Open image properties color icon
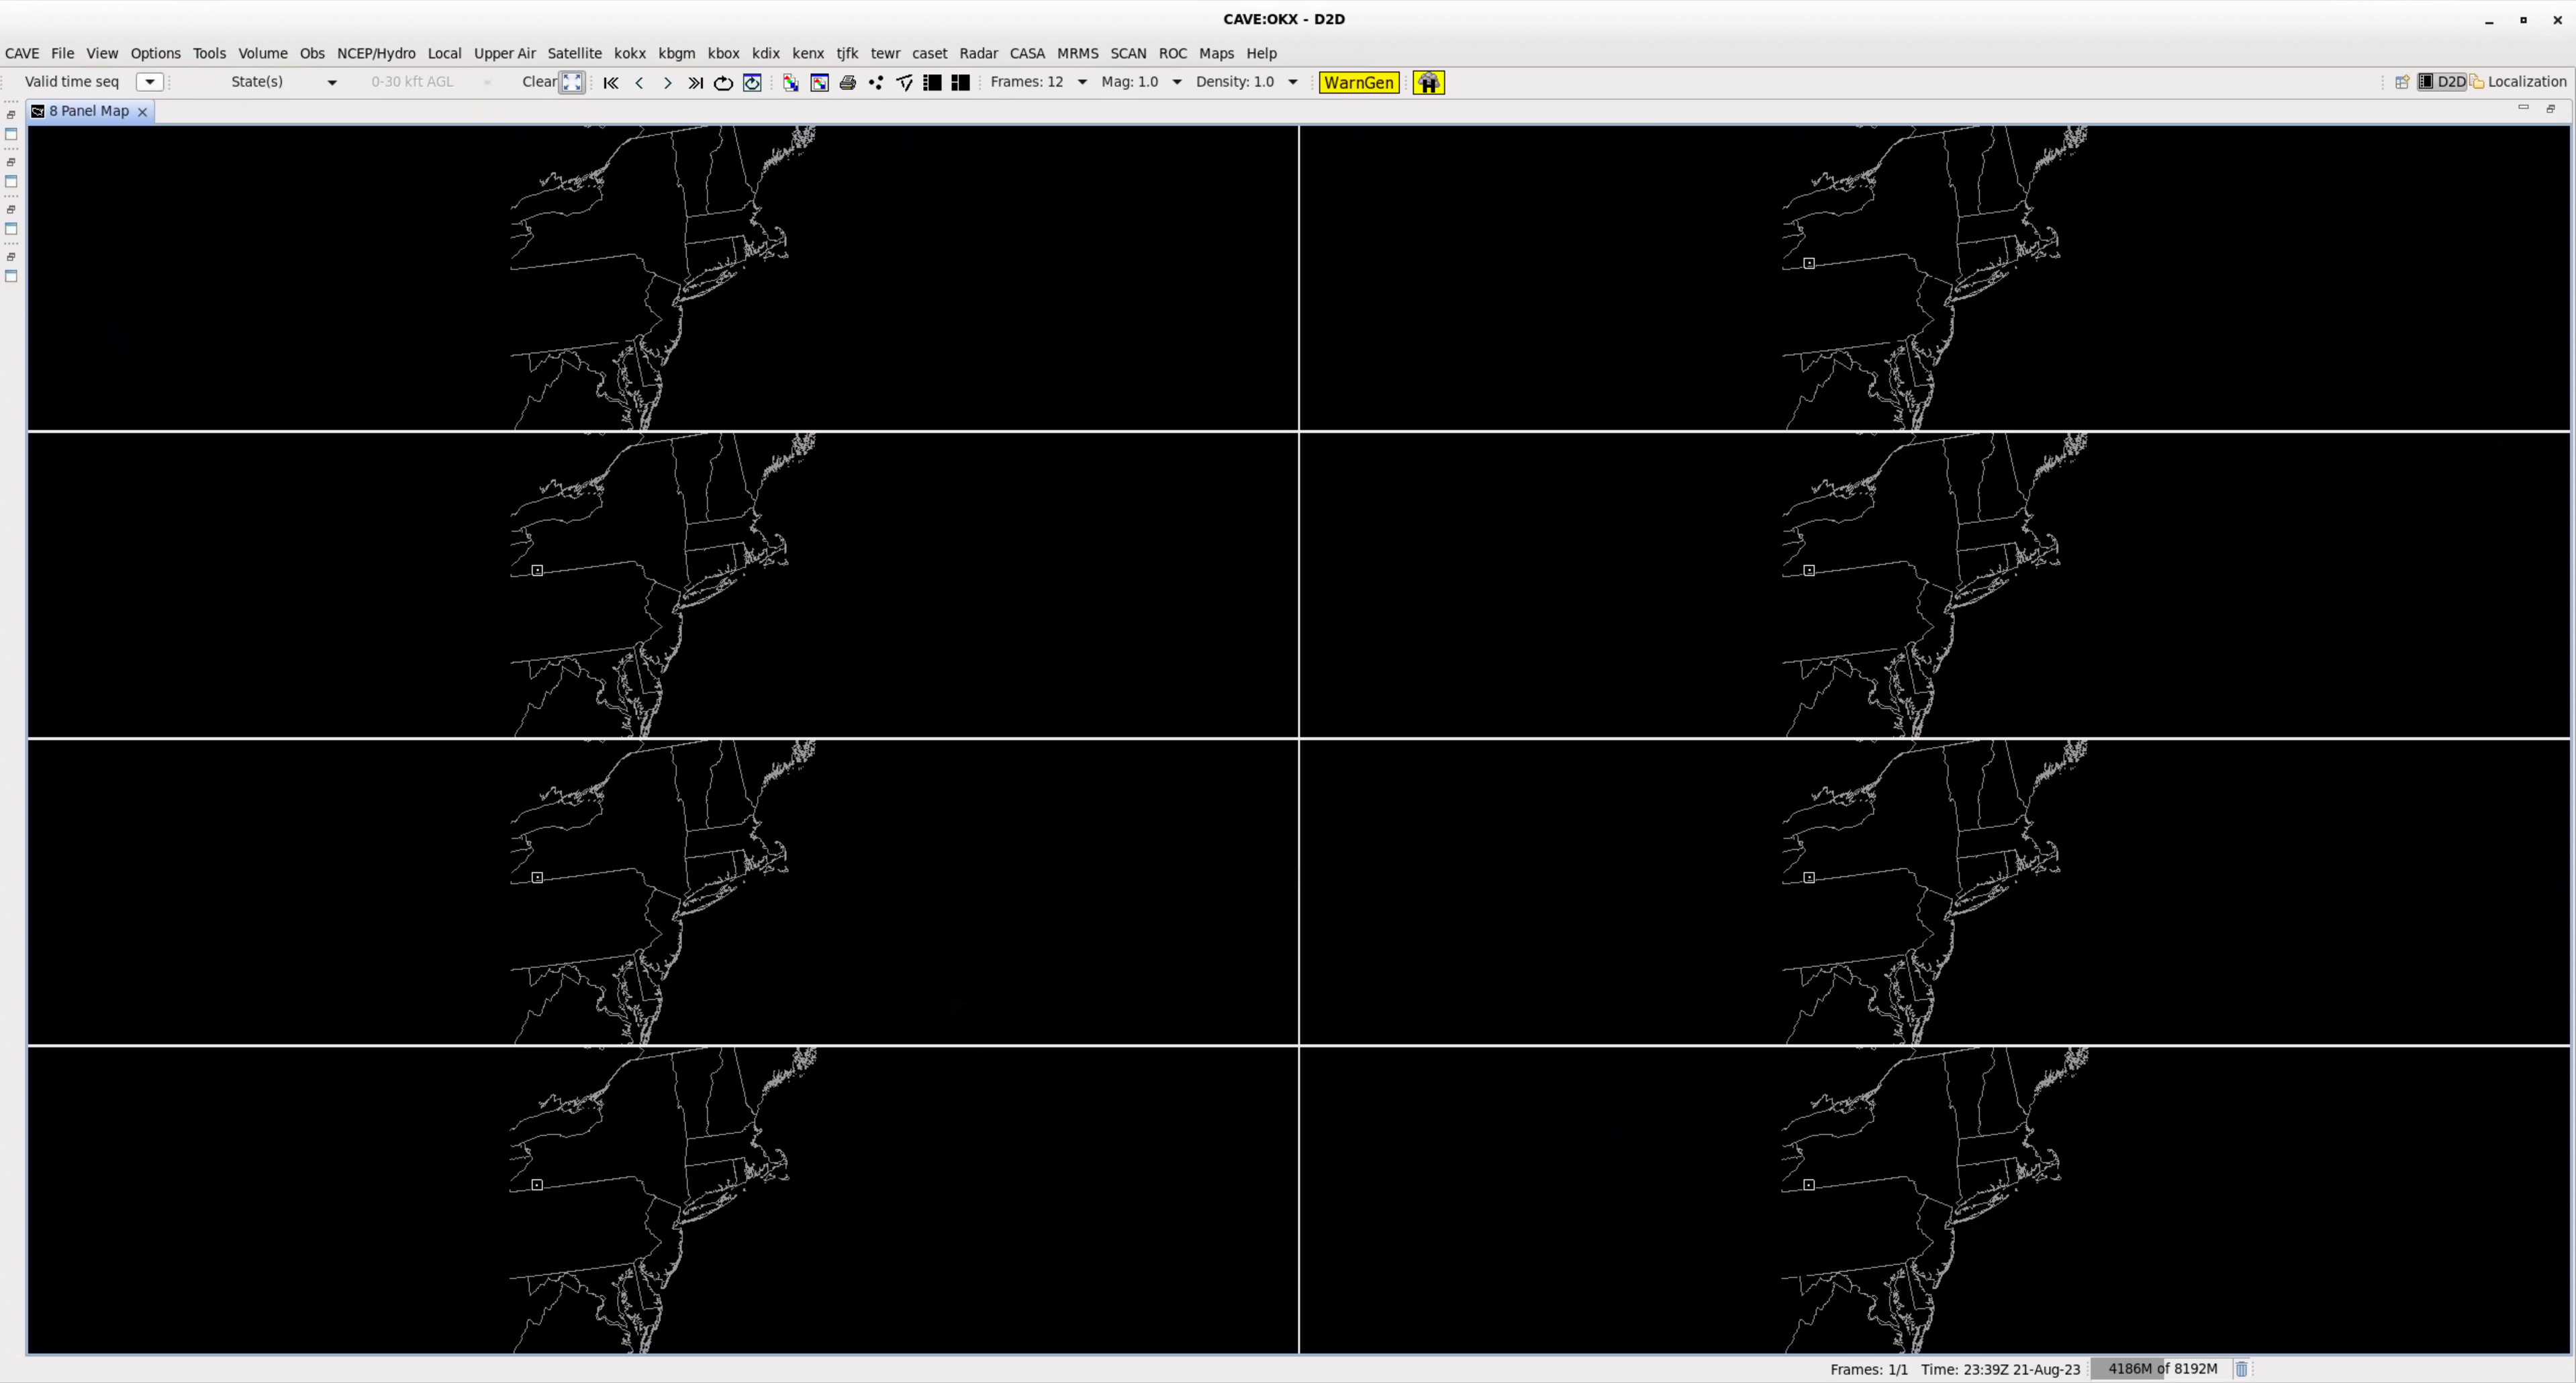The height and width of the screenshot is (1383, 2576). (x=819, y=83)
